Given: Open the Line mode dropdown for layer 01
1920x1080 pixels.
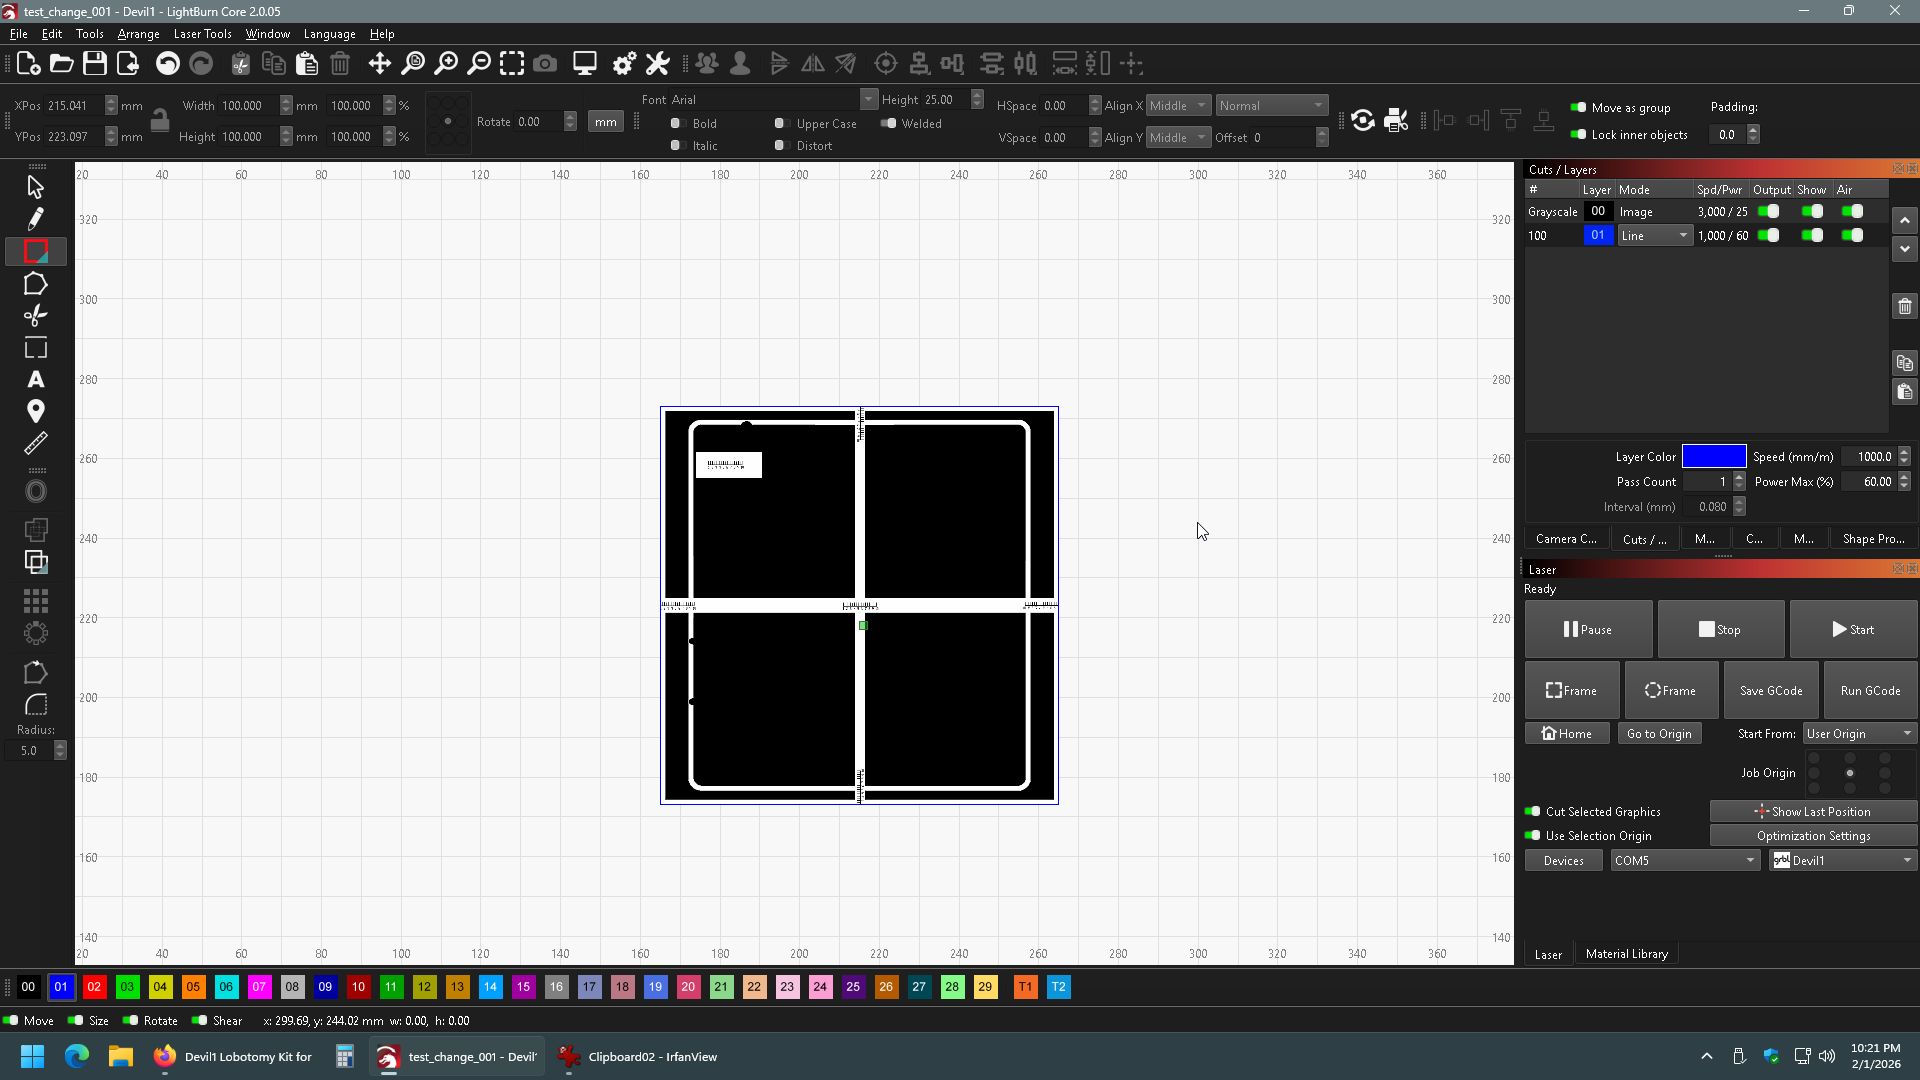Looking at the screenshot, I should (x=1654, y=236).
